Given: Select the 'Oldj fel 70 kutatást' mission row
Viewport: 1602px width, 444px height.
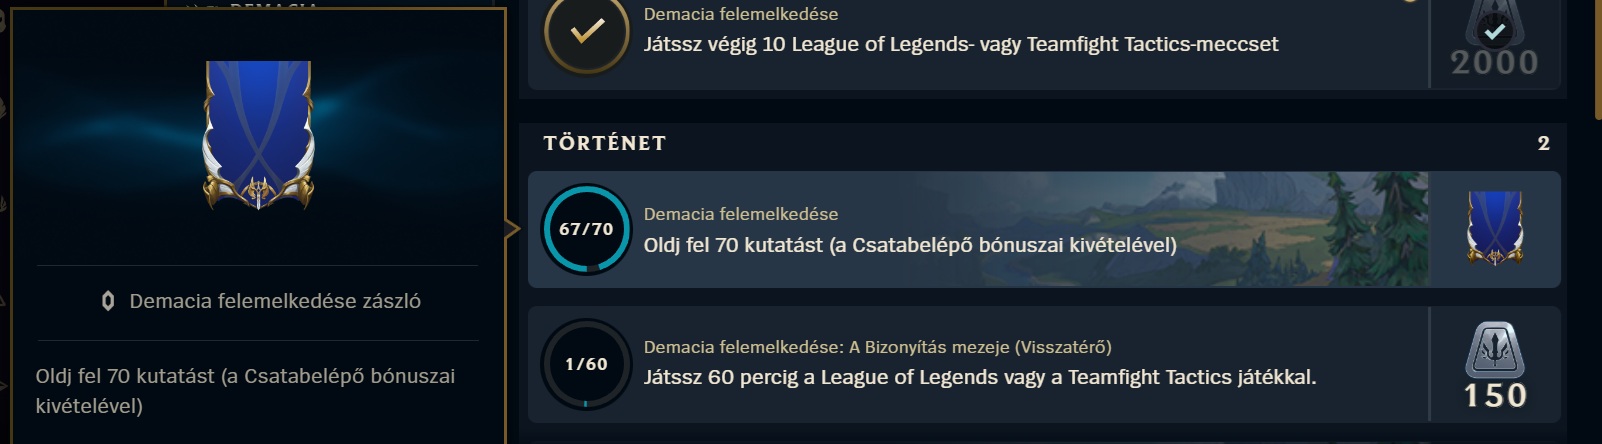Looking at the screenshot, I should tap(1044, 229).
